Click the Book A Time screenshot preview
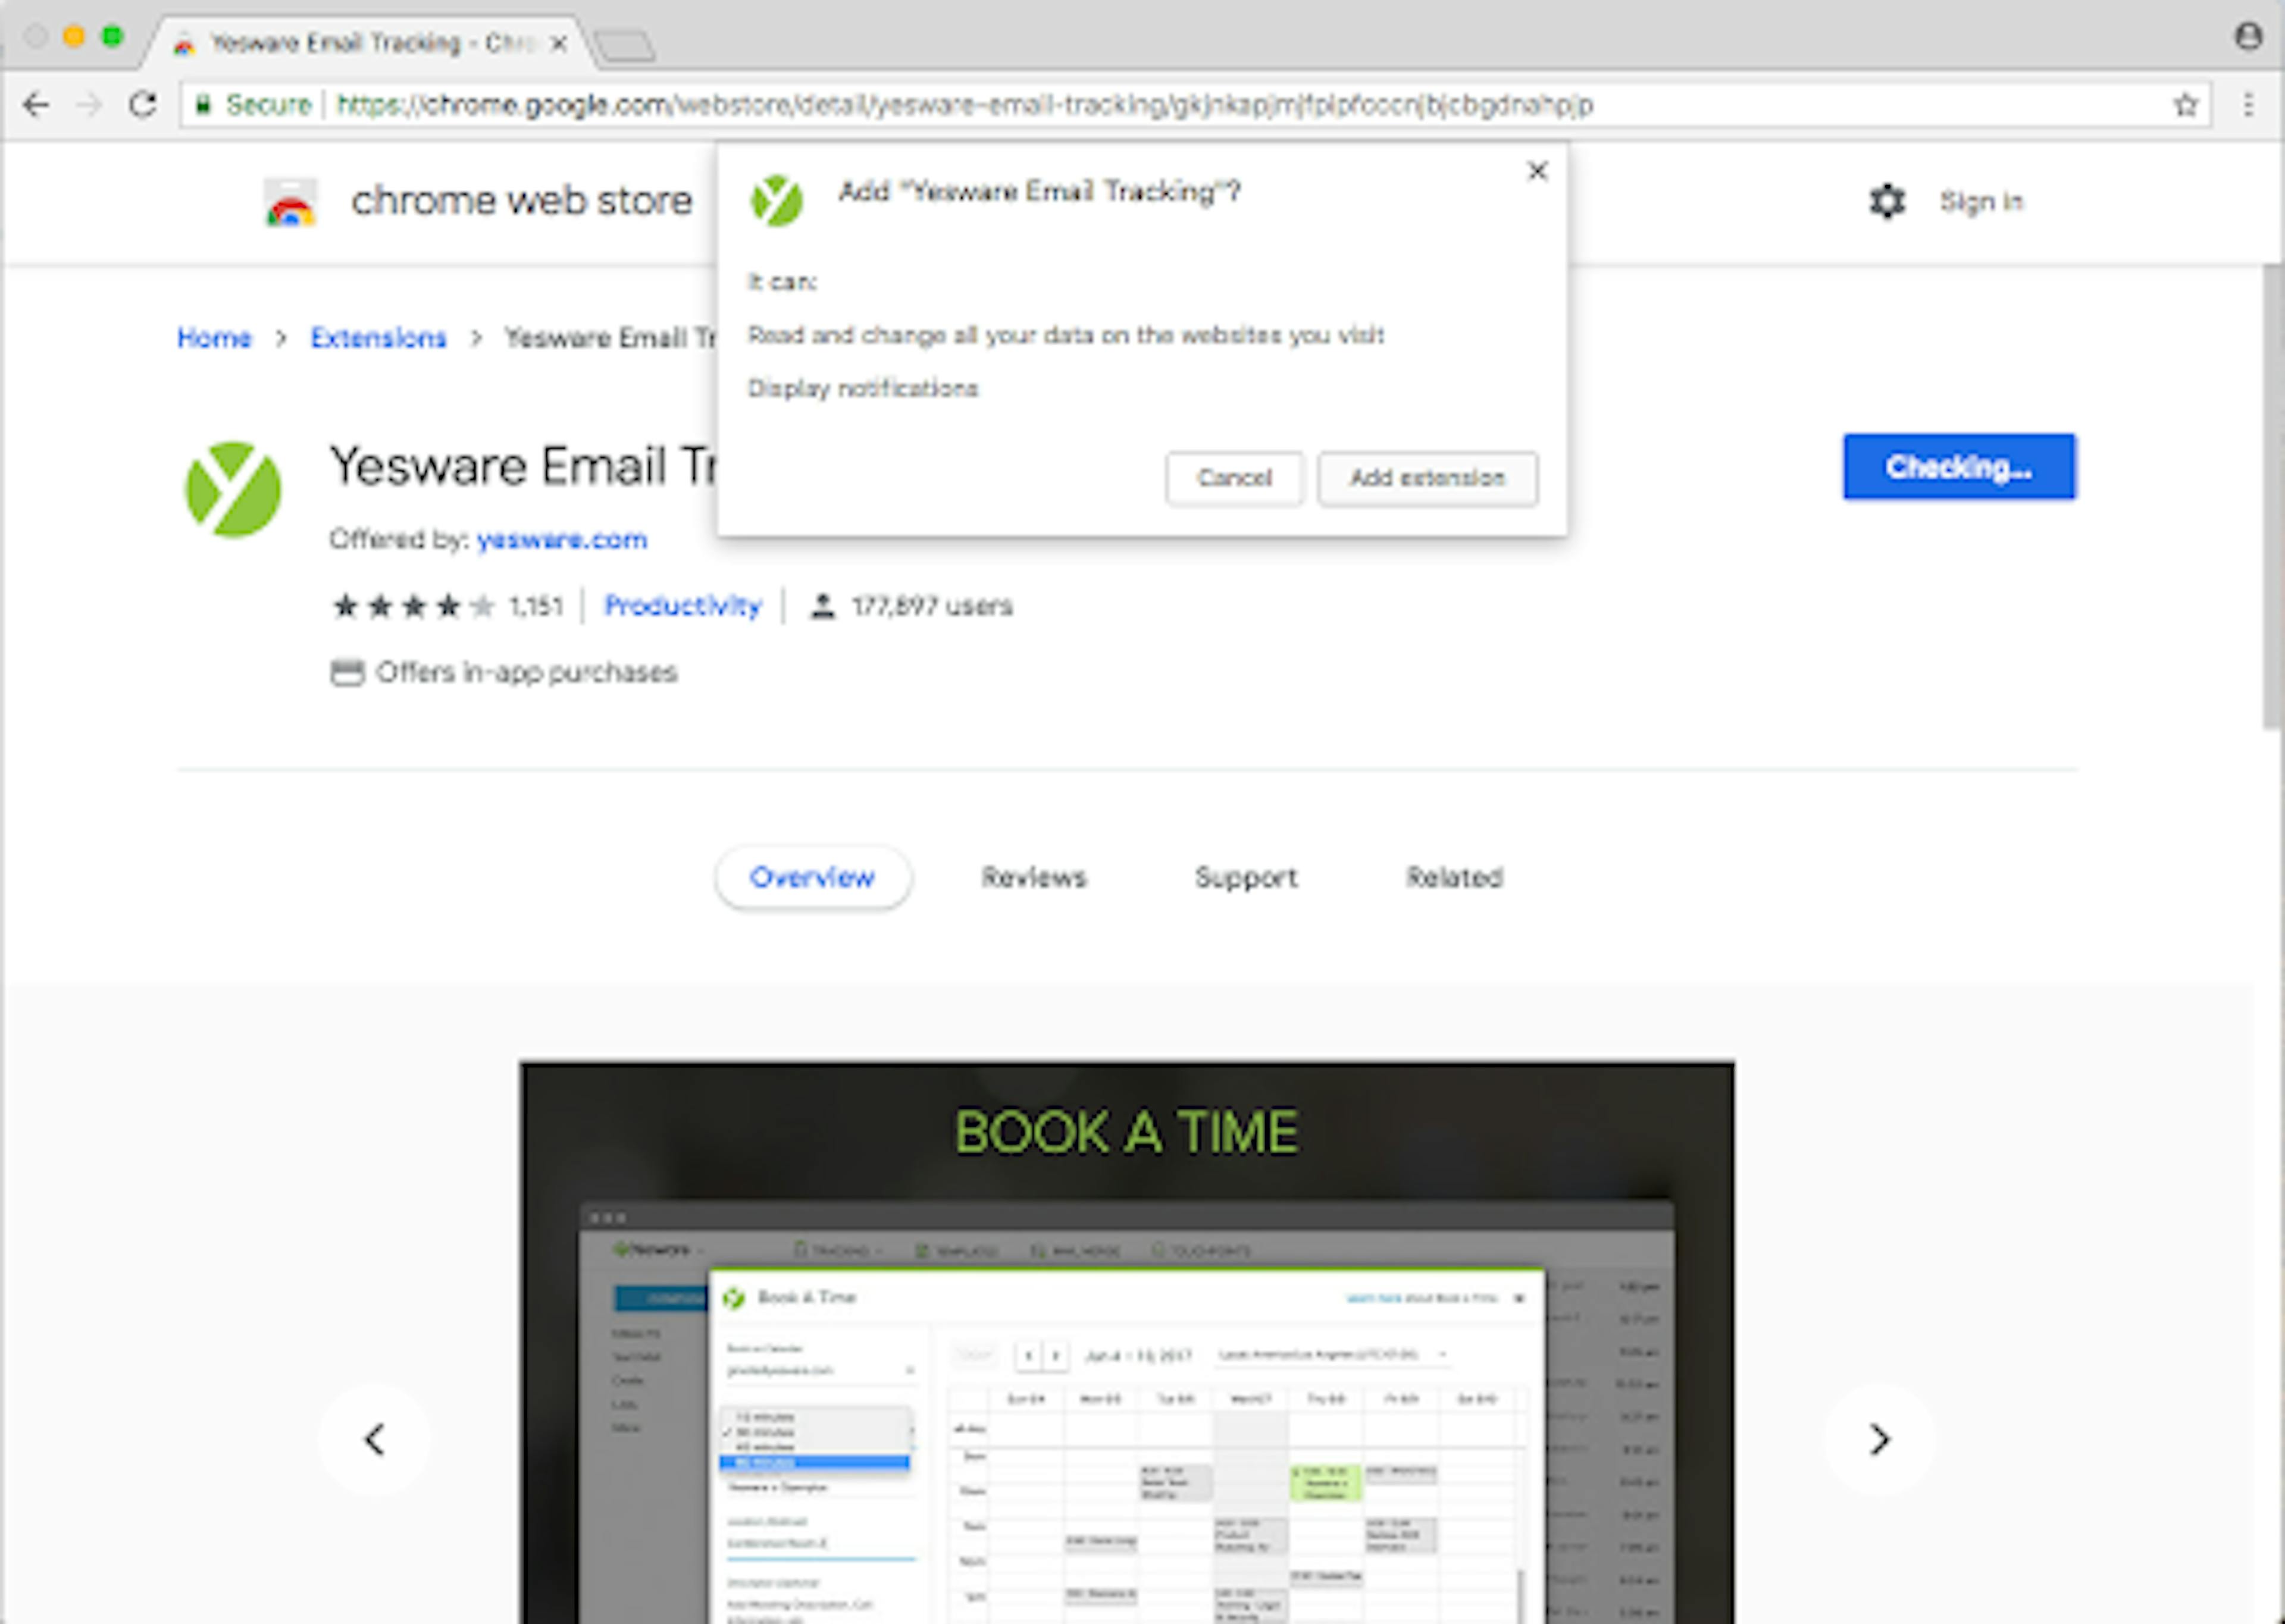2285x1624 pixels. pos(1127,1342)
